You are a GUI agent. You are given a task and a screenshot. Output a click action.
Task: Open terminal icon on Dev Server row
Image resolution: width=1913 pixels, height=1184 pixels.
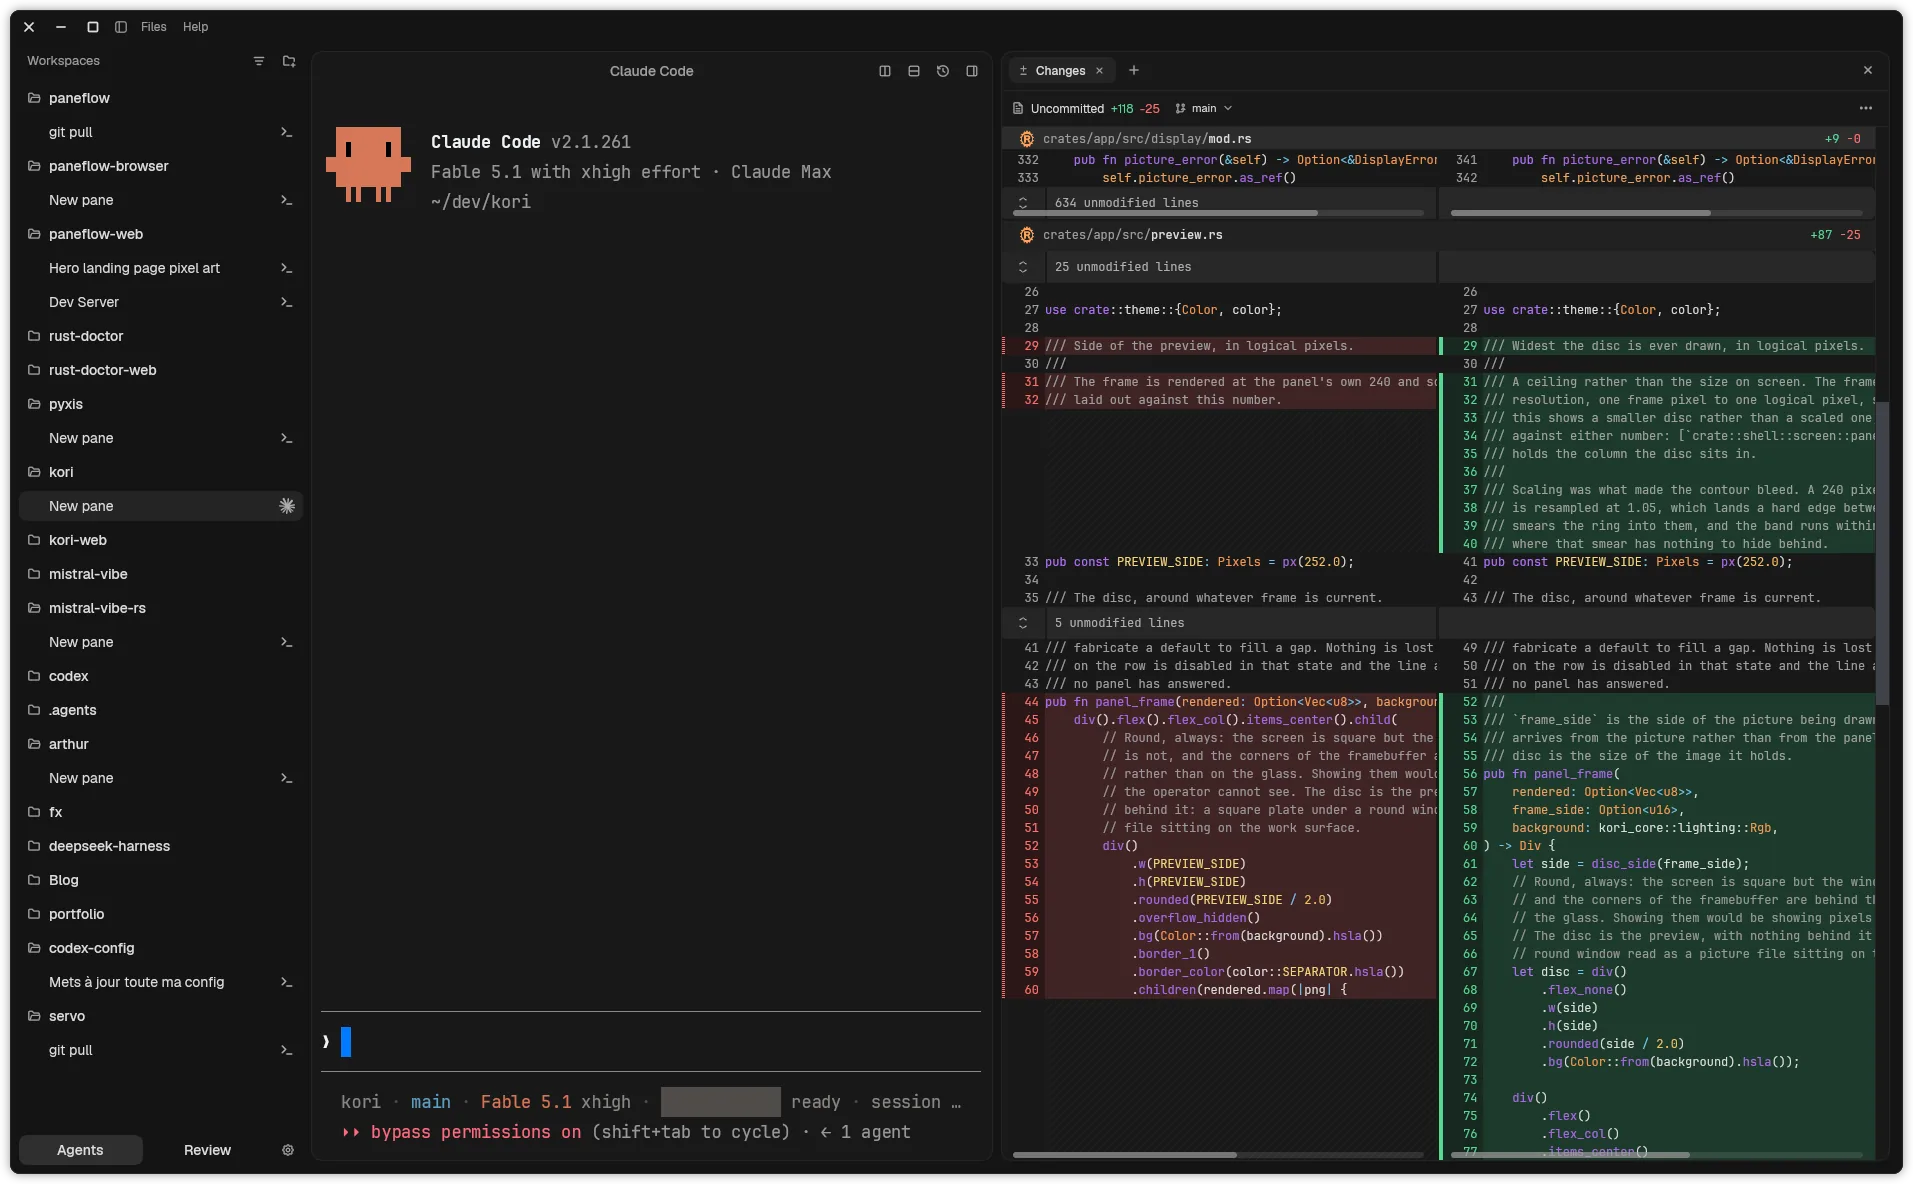287,302
